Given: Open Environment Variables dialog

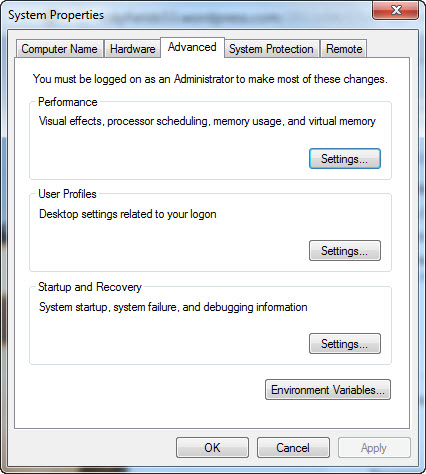Looking at the screenshot, I should pos(328,389).
